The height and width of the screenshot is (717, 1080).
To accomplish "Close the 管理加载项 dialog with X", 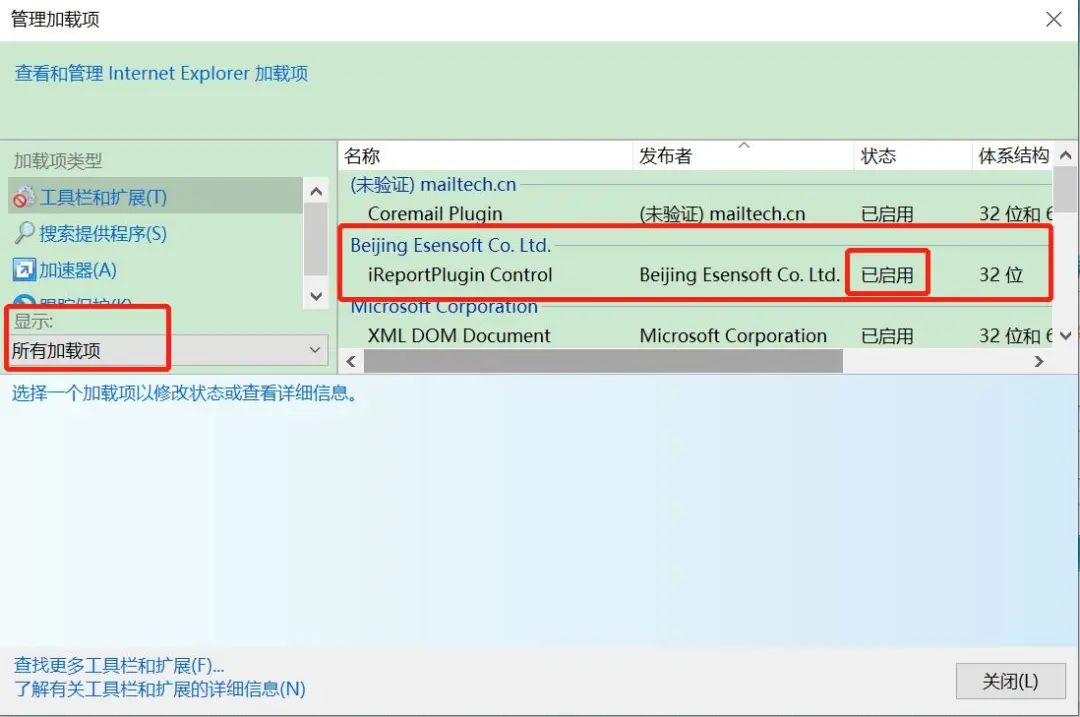I will (1054, 19).
